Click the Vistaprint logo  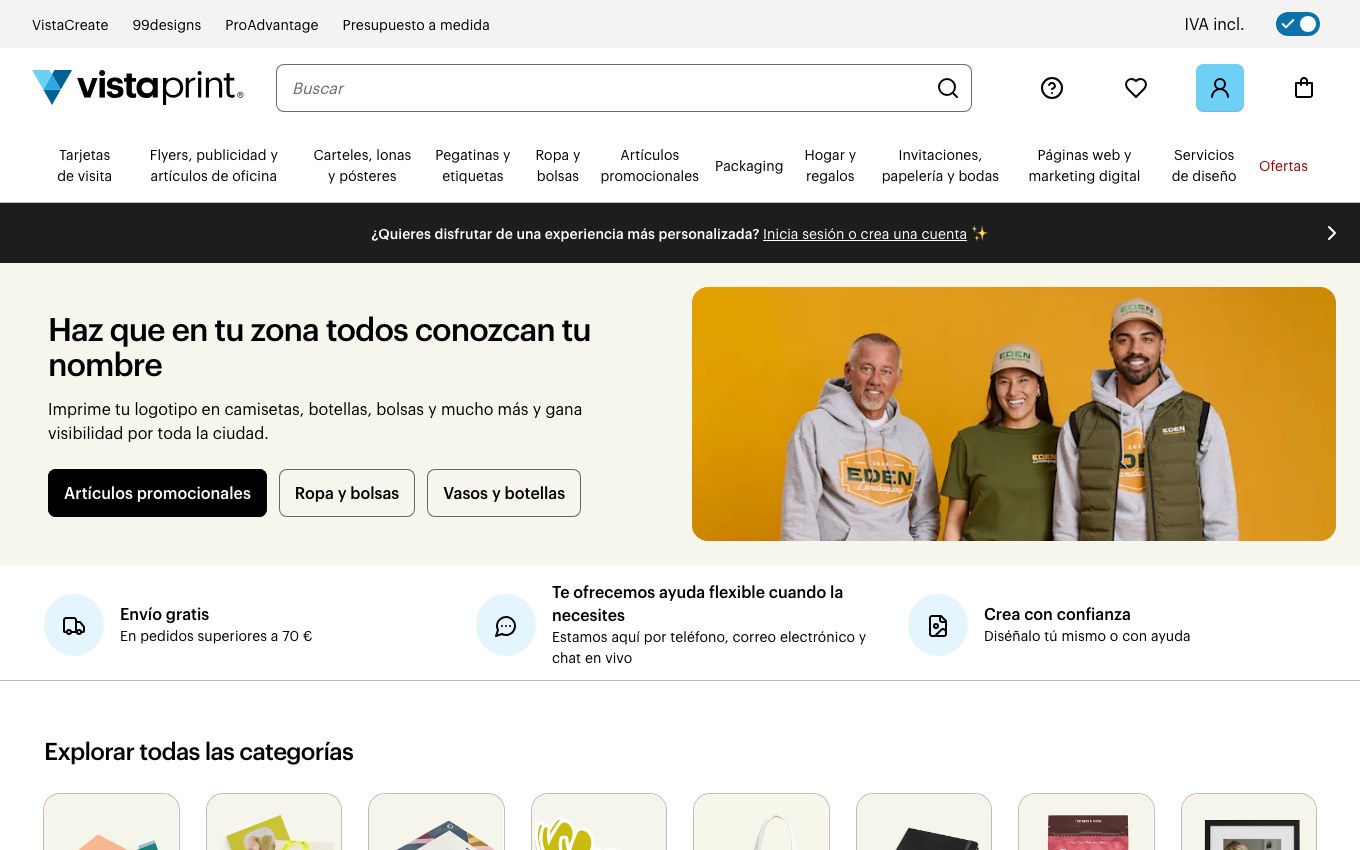(138, 87)
